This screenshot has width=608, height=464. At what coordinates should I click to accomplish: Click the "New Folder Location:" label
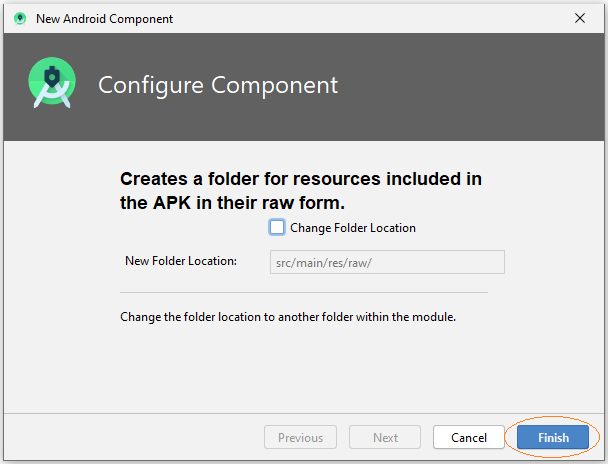181,261
